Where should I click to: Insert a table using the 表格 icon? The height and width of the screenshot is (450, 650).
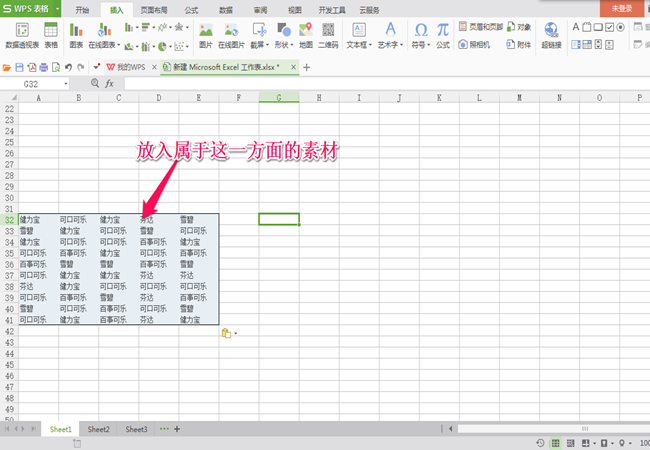click(x=51, y=36)
